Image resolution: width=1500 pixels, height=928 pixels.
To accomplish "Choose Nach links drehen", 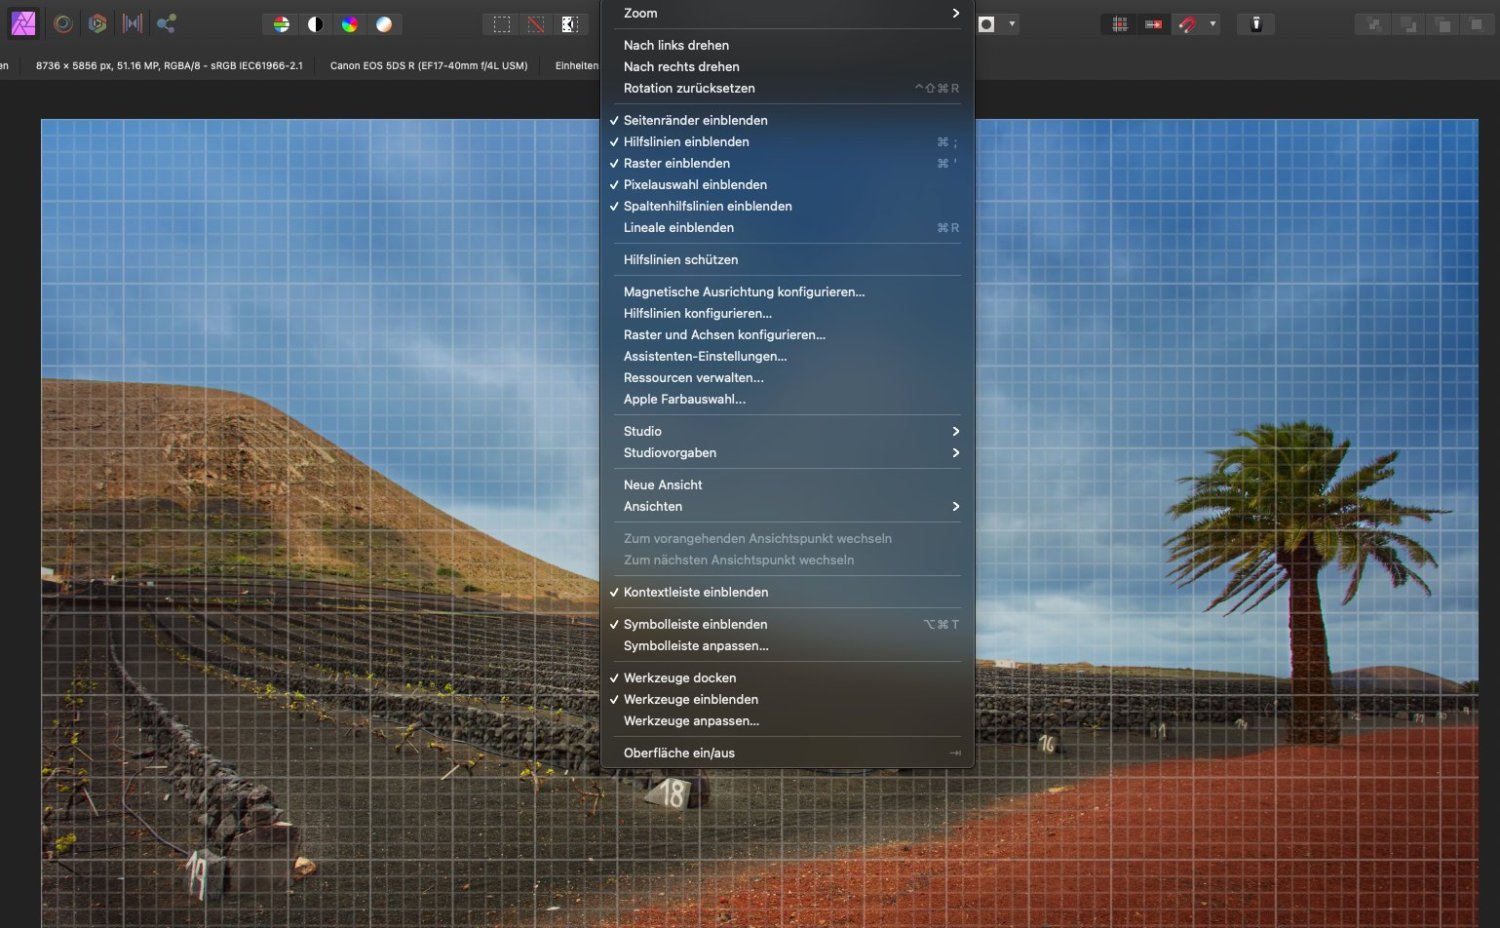I will coord(676,45).
